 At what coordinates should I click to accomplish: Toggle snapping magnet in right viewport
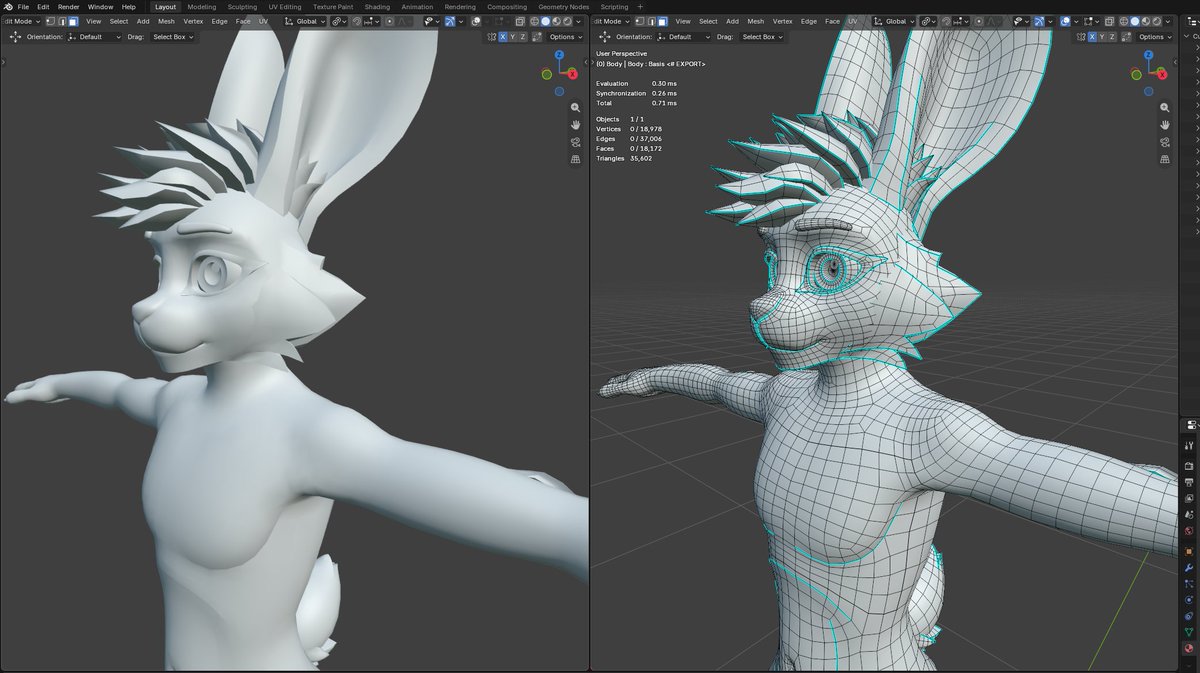(946, 21)
